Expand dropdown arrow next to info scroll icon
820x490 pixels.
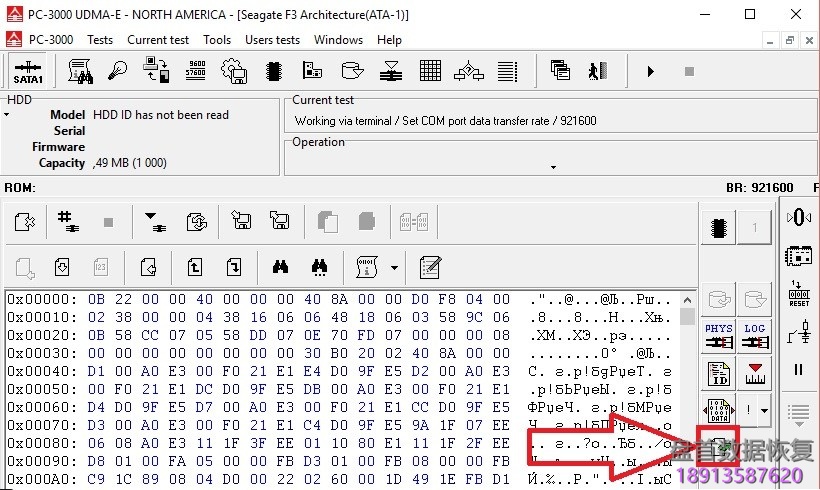pos(394,267)
